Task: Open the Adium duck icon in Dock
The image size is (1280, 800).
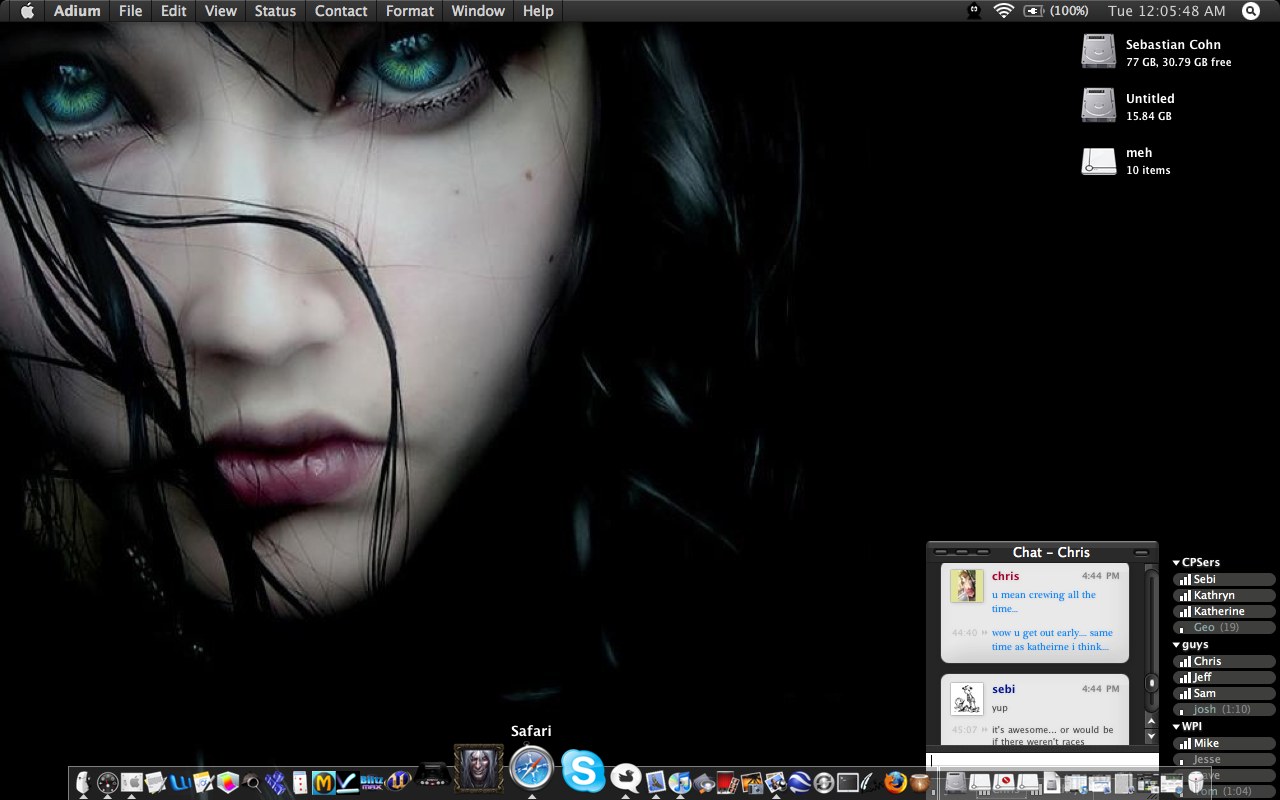Action: click(x=625, y=776)
